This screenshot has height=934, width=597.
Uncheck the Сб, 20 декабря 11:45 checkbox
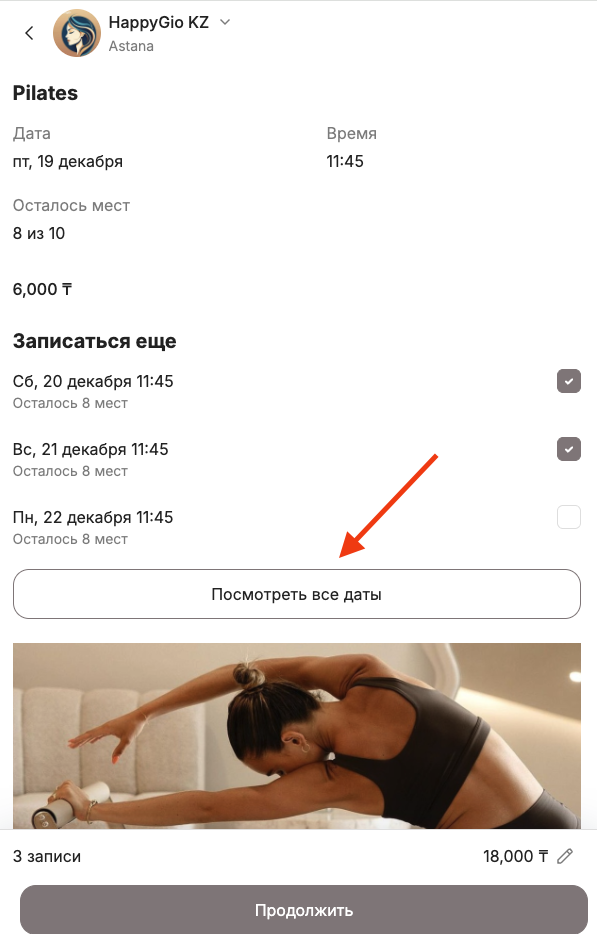tap(568, 381)
